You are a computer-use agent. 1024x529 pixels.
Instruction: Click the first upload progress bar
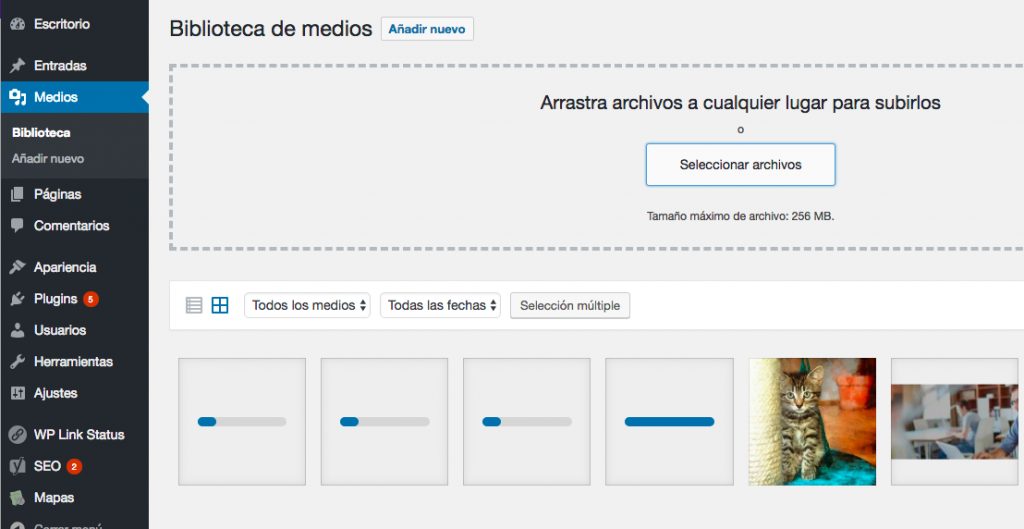click(x=242, y=422)
